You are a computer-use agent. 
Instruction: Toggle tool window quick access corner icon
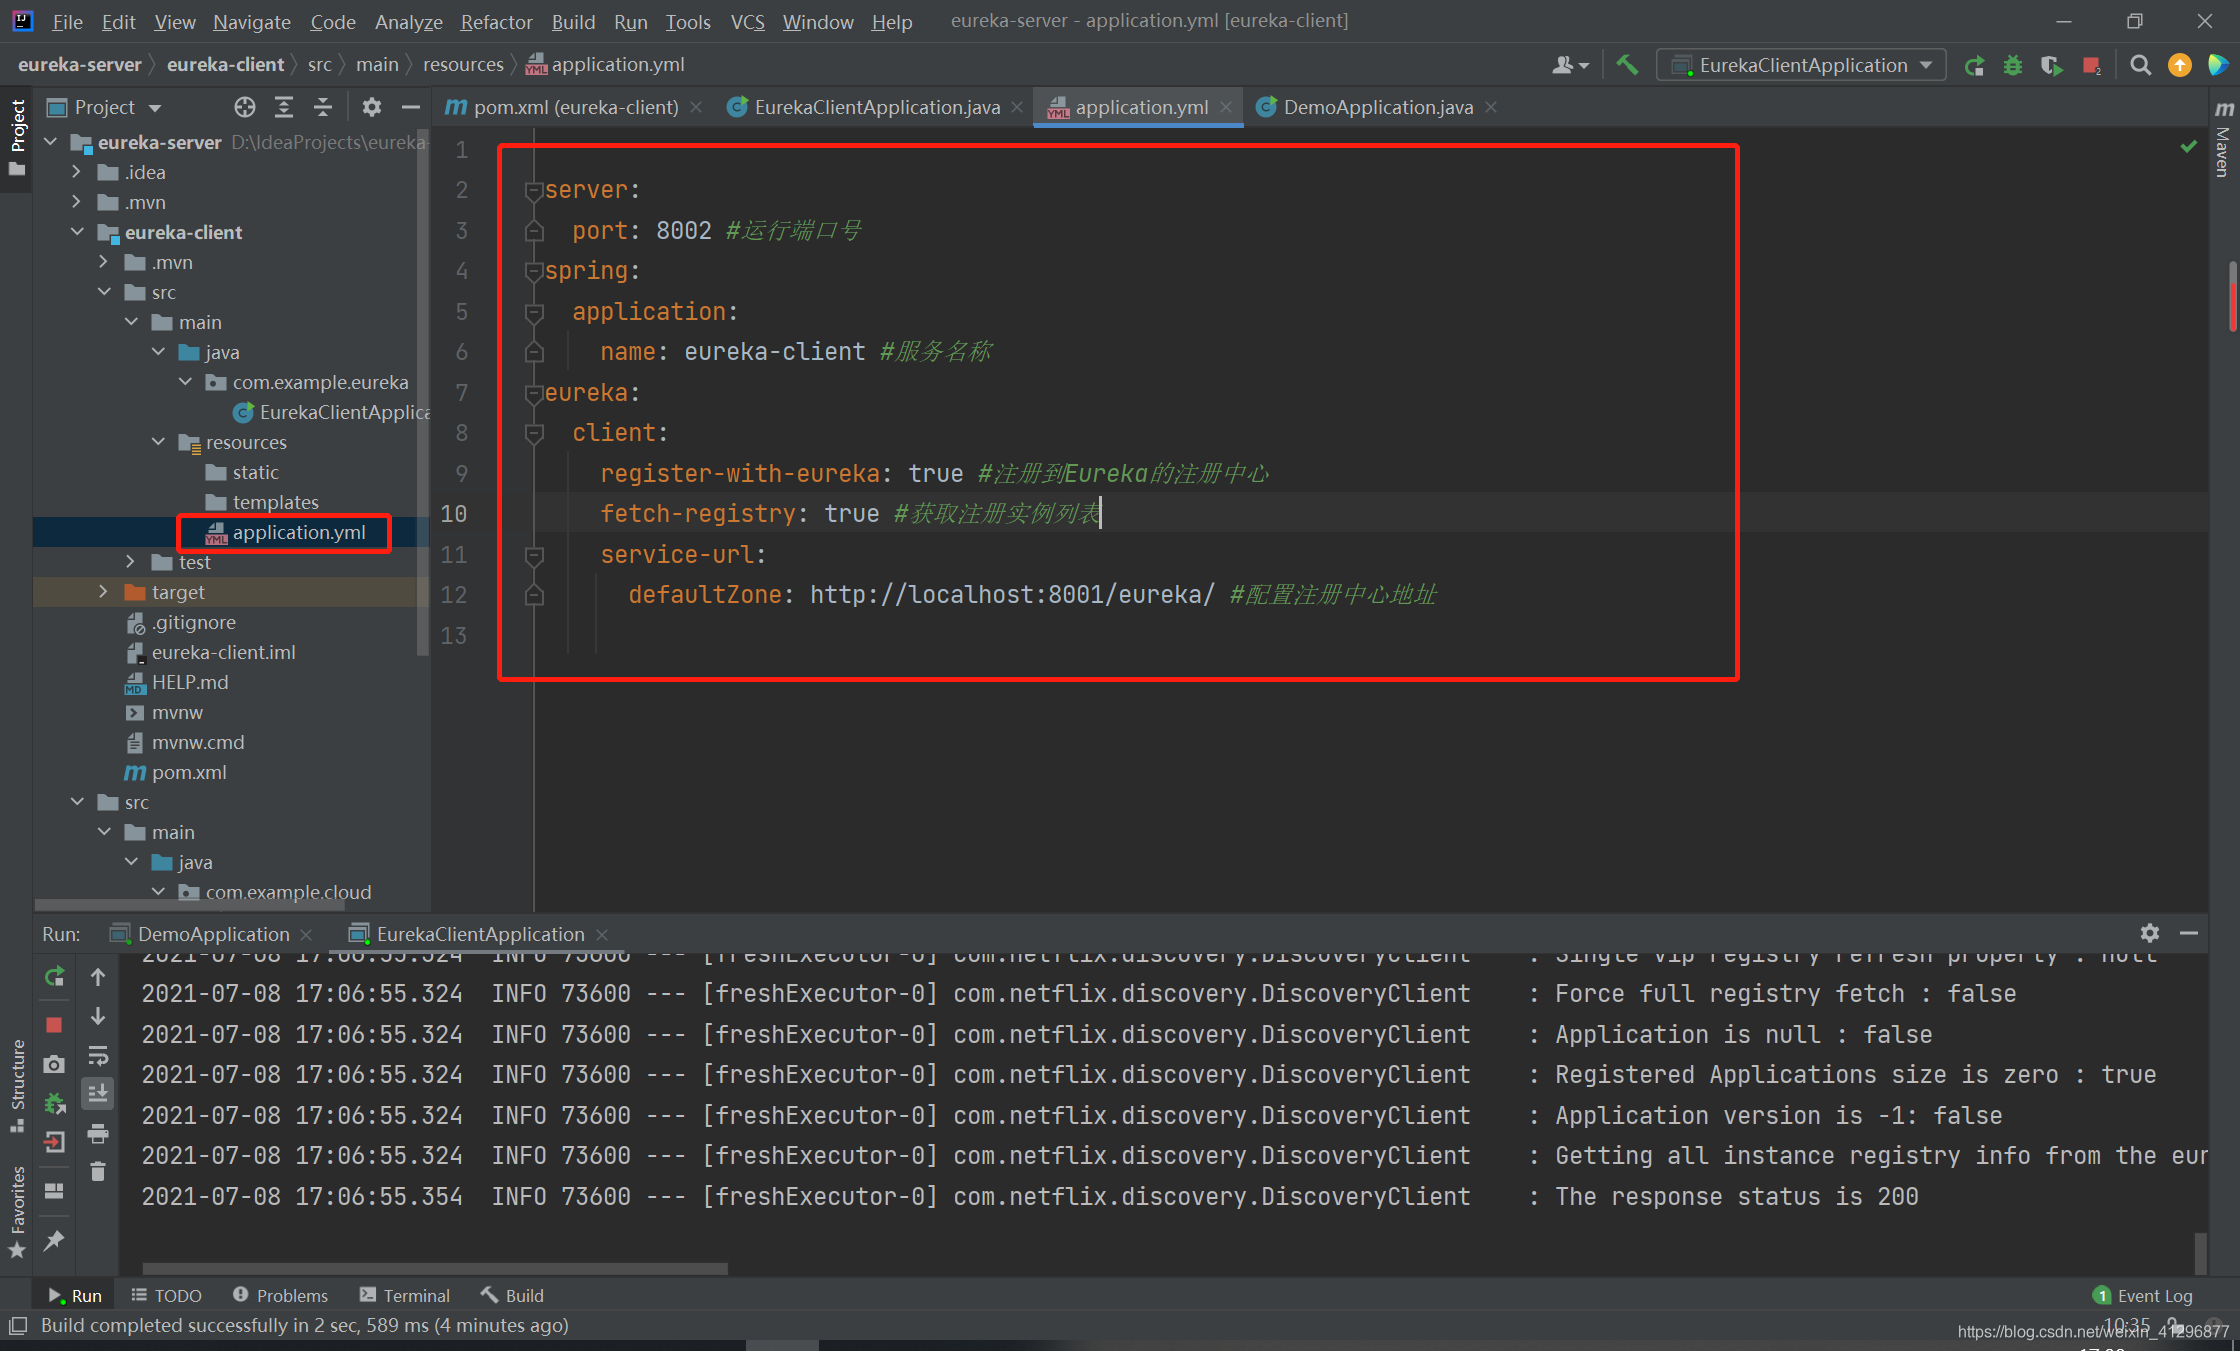pyautogui.click(x=17, y=1325)
